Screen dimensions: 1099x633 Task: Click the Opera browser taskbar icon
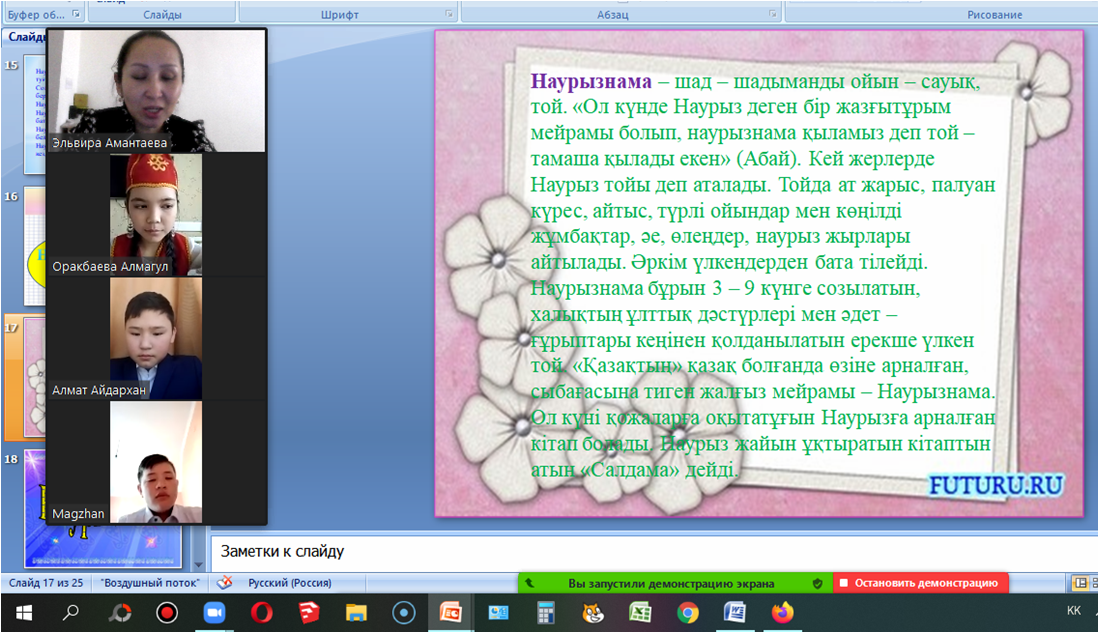(262, 612)
